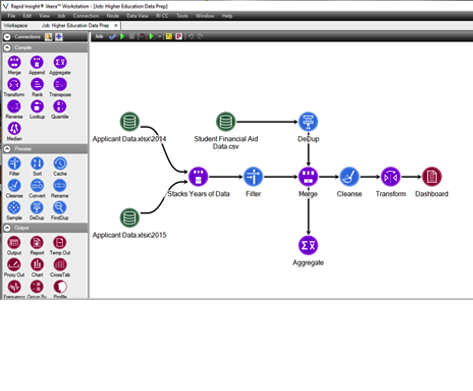Select the FindDup node icon
This screenshot has width=473, height=391.
pos(60,208)
